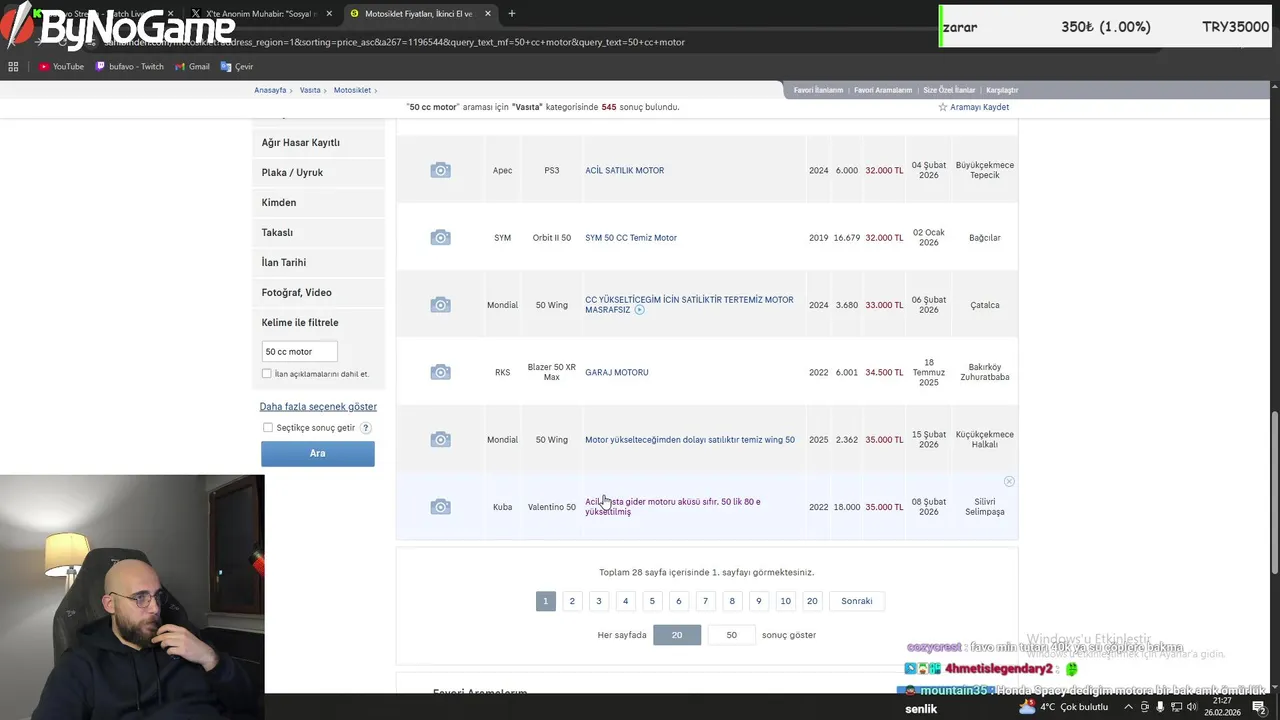The height and width of the screenshot is (720, 1280).
Task: Select the Motosiklet Fiyatları browser tab
Action: 421,14
